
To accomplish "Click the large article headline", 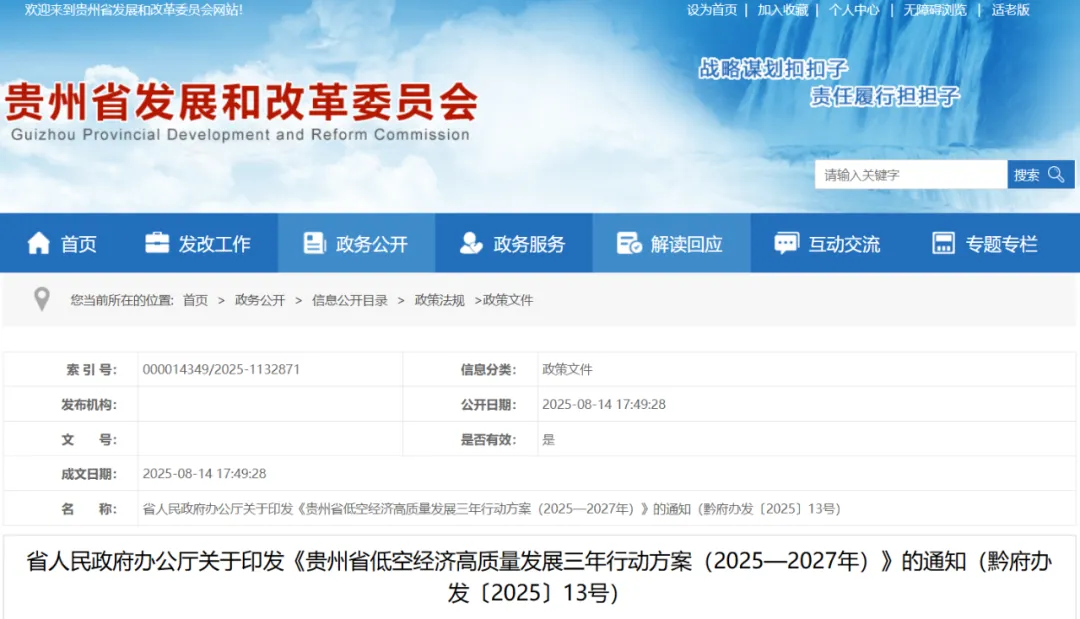I will 539,576.
